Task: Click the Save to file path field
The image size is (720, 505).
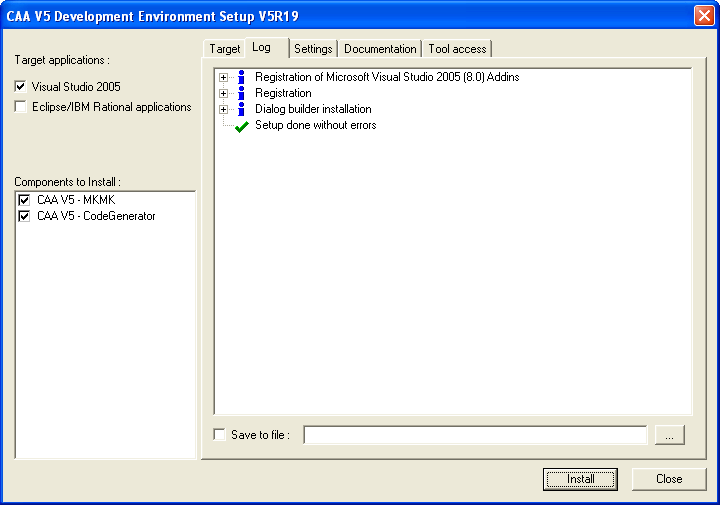Action: click(x=475, y=435)
